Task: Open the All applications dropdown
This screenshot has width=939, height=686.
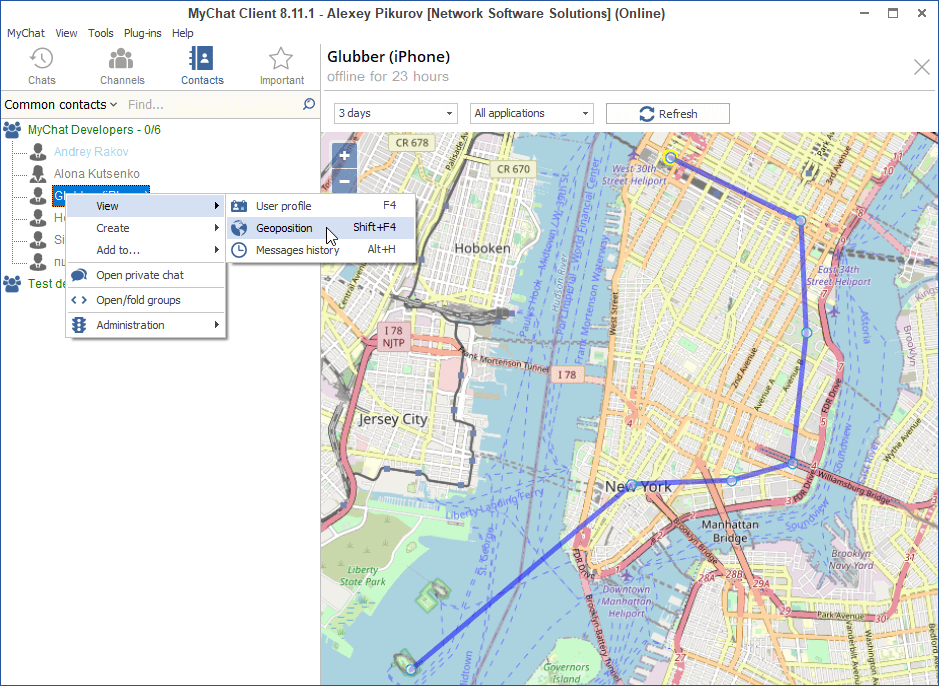Action: pyautogui.click(x=531, y=113)
